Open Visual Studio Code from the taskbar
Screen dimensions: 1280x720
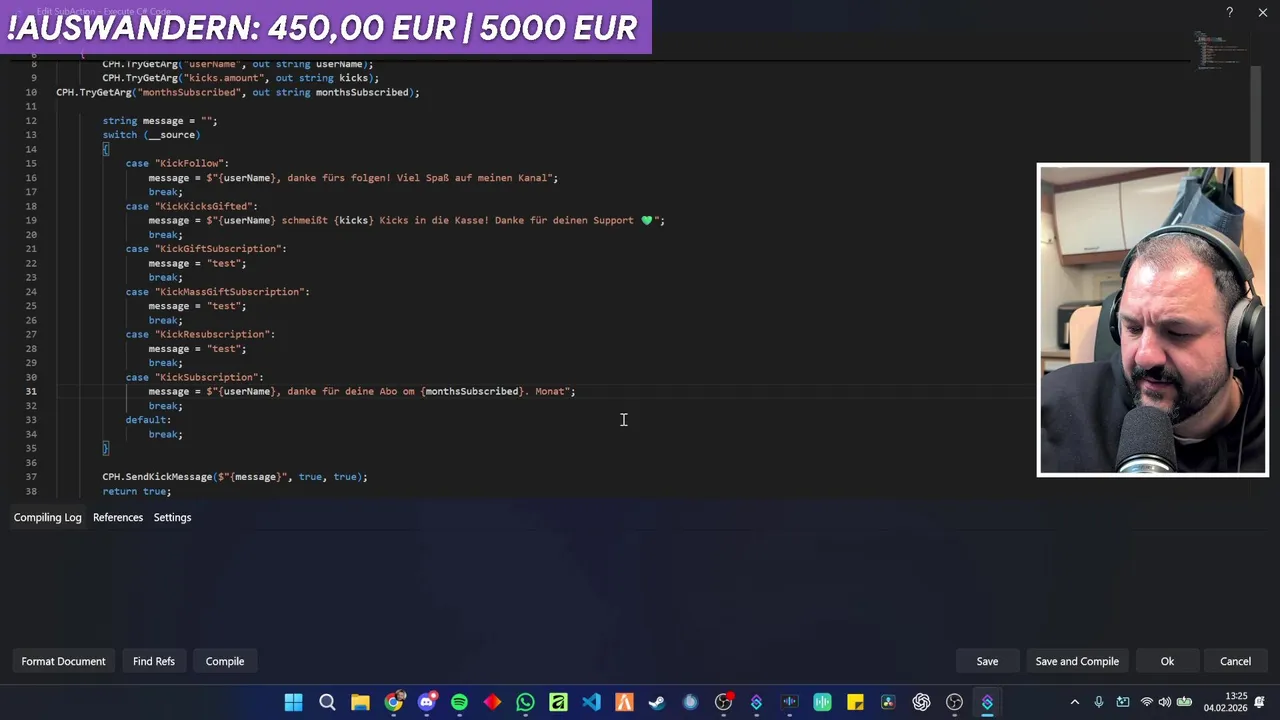click(591, 702)
